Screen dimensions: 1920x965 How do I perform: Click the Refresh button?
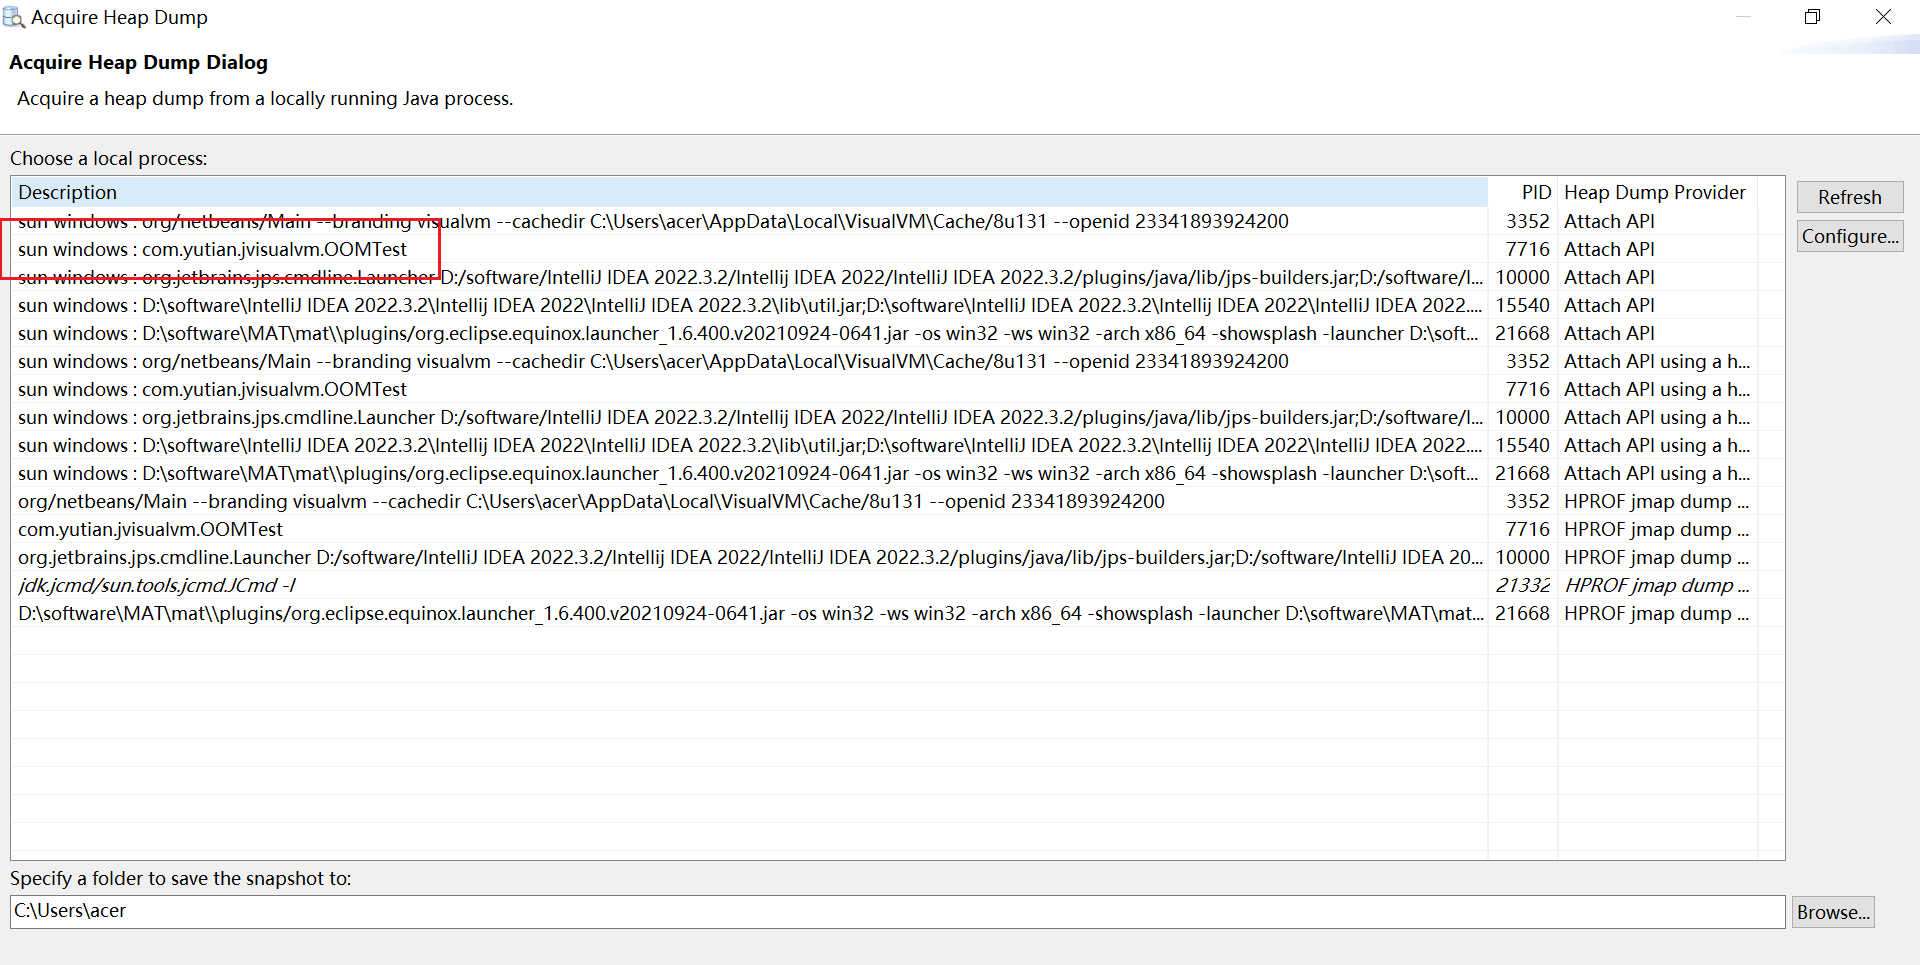(1849, 197)
